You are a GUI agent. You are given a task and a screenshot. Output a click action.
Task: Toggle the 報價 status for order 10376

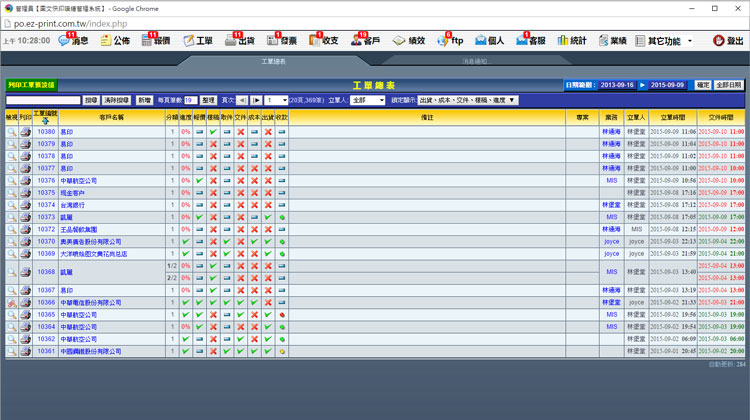coord(199,181)
